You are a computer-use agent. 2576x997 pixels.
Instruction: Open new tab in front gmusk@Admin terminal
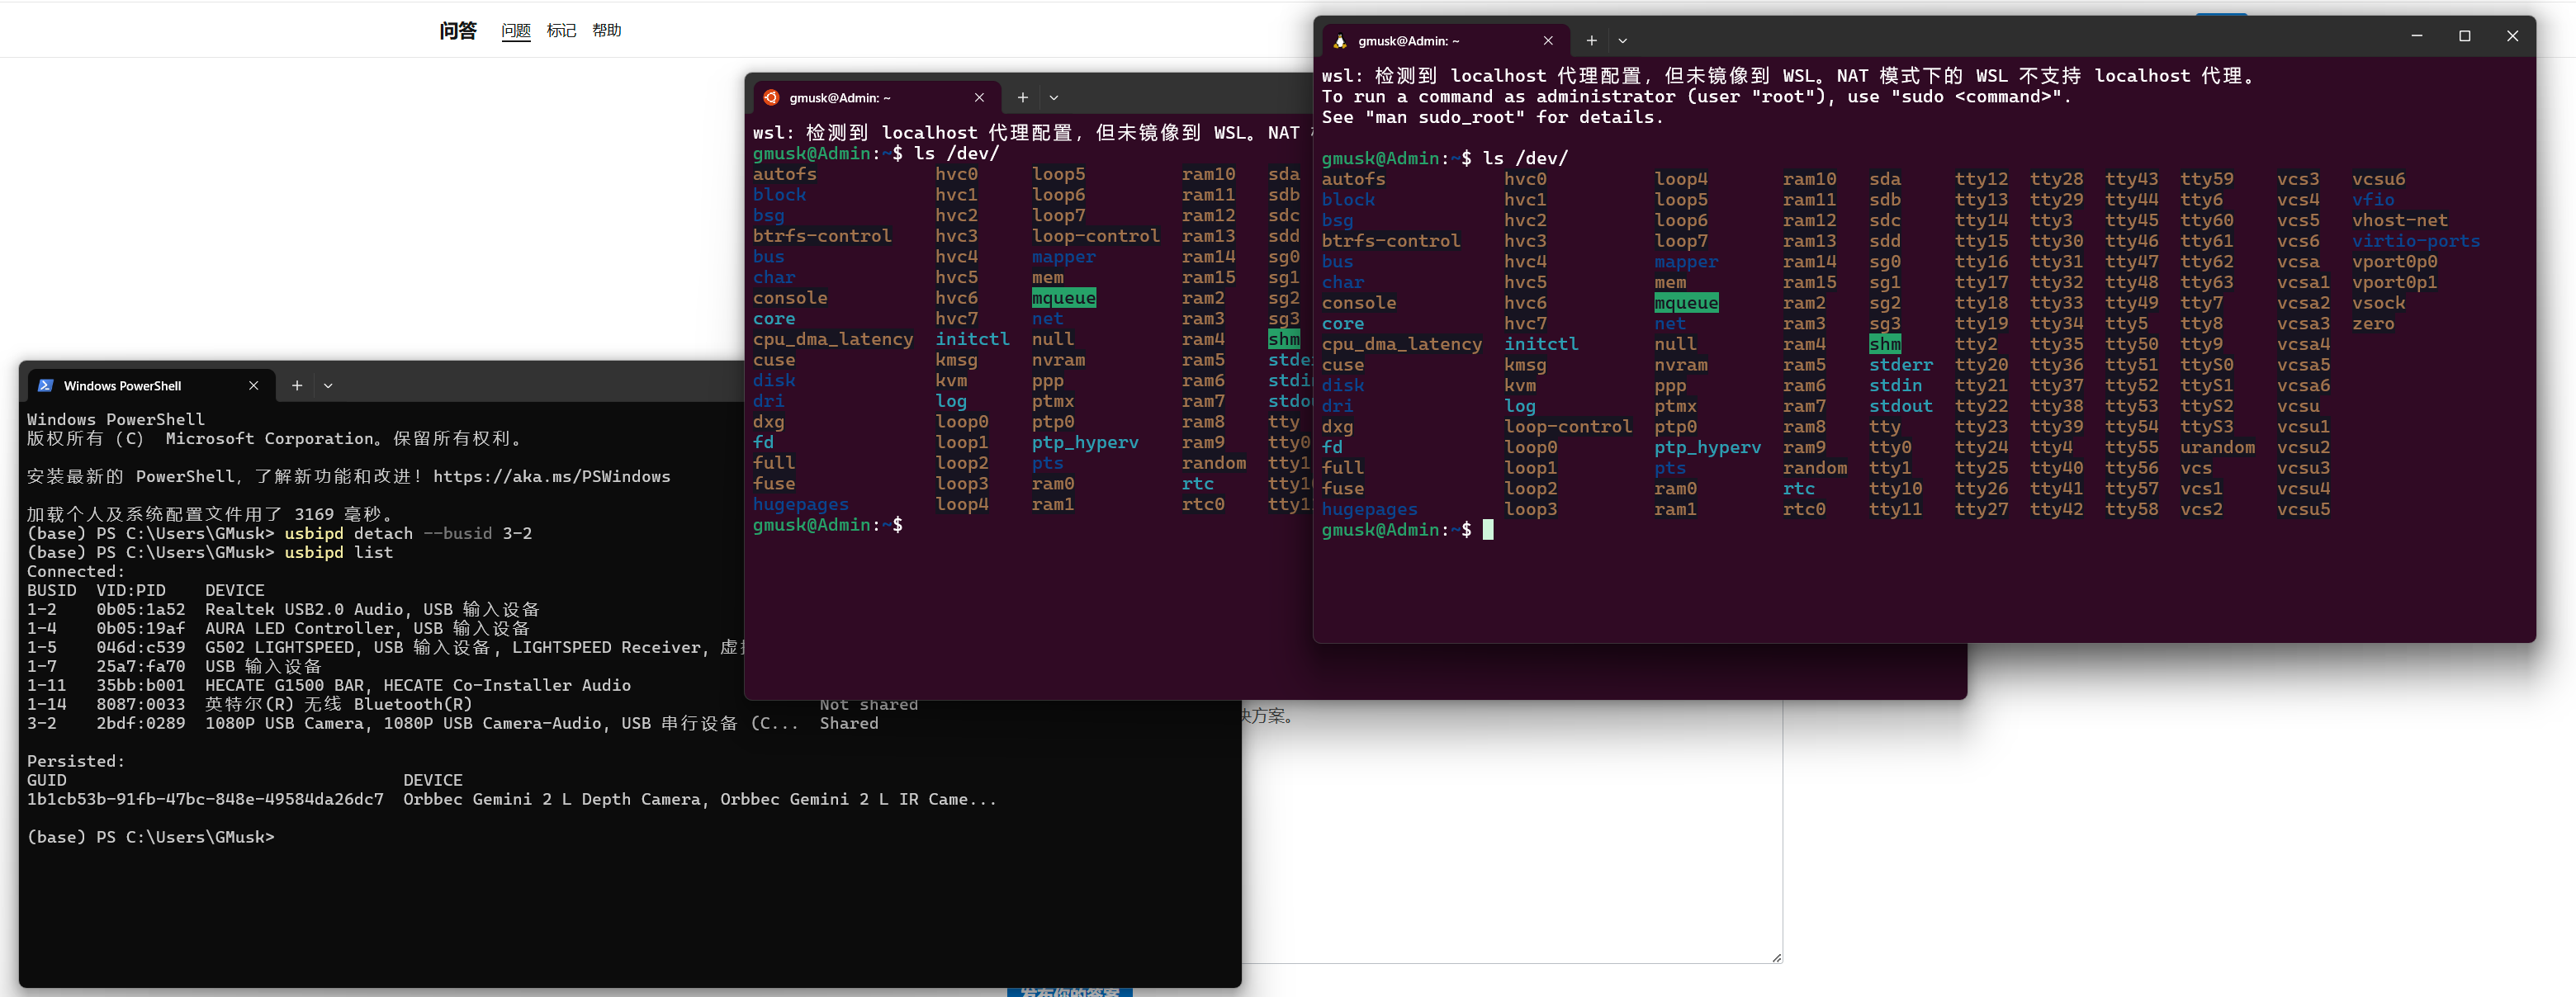click(1591, 41)
